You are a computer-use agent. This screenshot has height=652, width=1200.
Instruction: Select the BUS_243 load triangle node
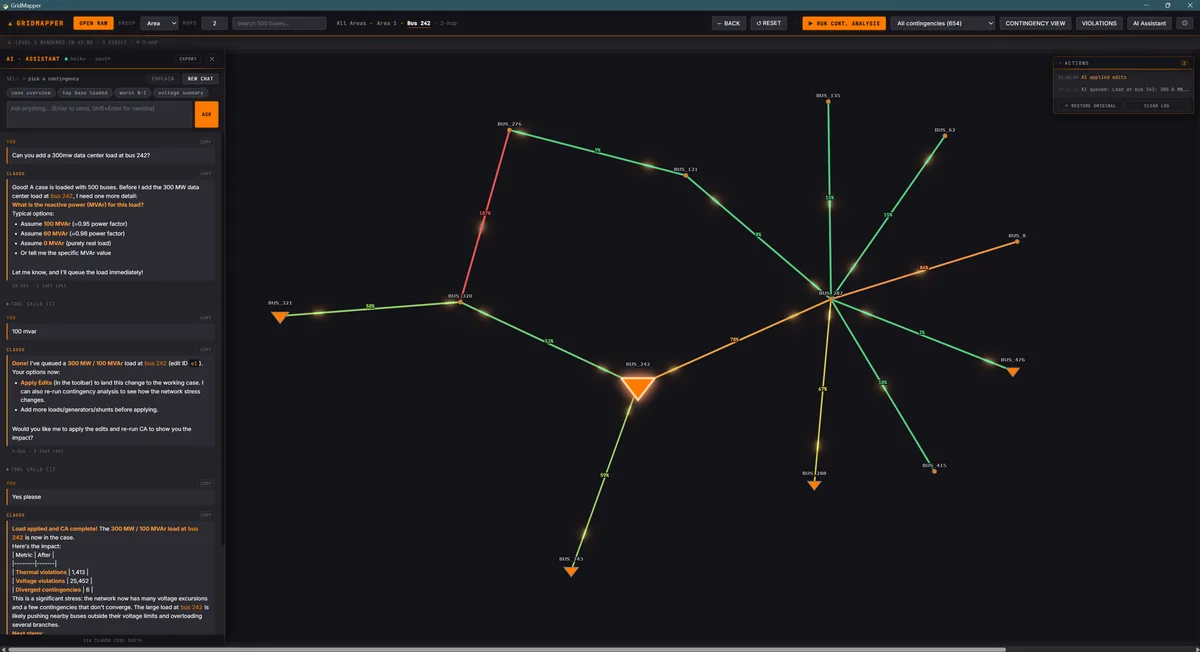tap(571, 571)
